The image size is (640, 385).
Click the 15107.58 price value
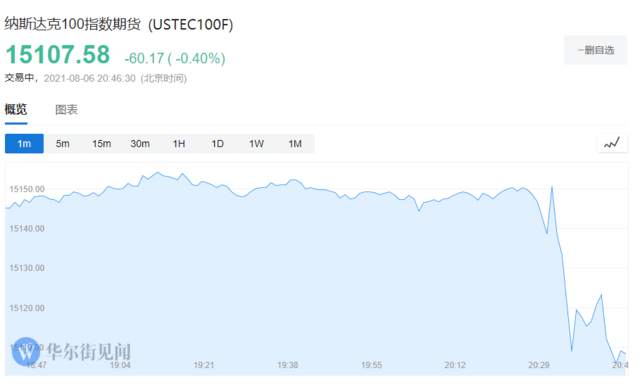coord(58,54)
